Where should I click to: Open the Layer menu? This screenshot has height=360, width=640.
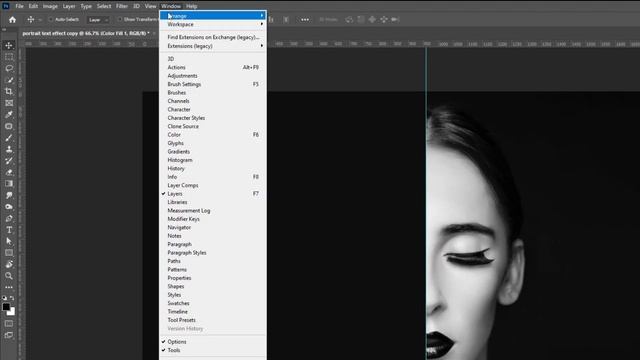[x=69, y=6]
